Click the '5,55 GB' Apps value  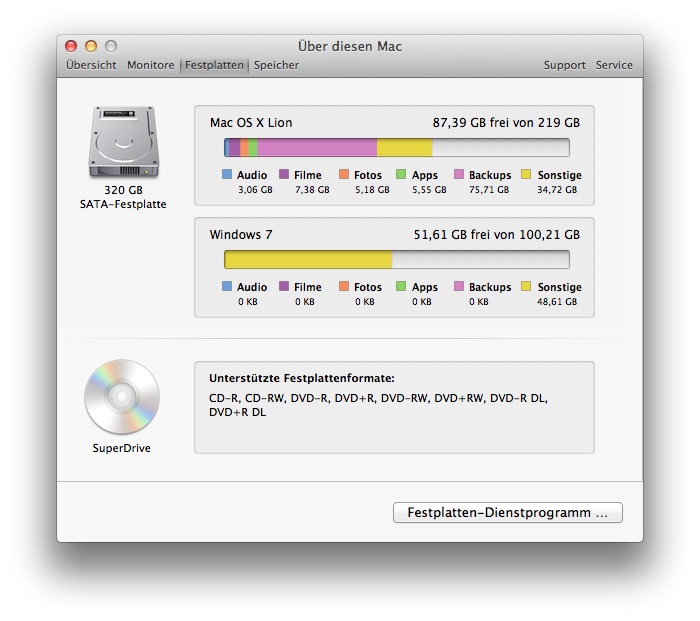coord(429,190)
